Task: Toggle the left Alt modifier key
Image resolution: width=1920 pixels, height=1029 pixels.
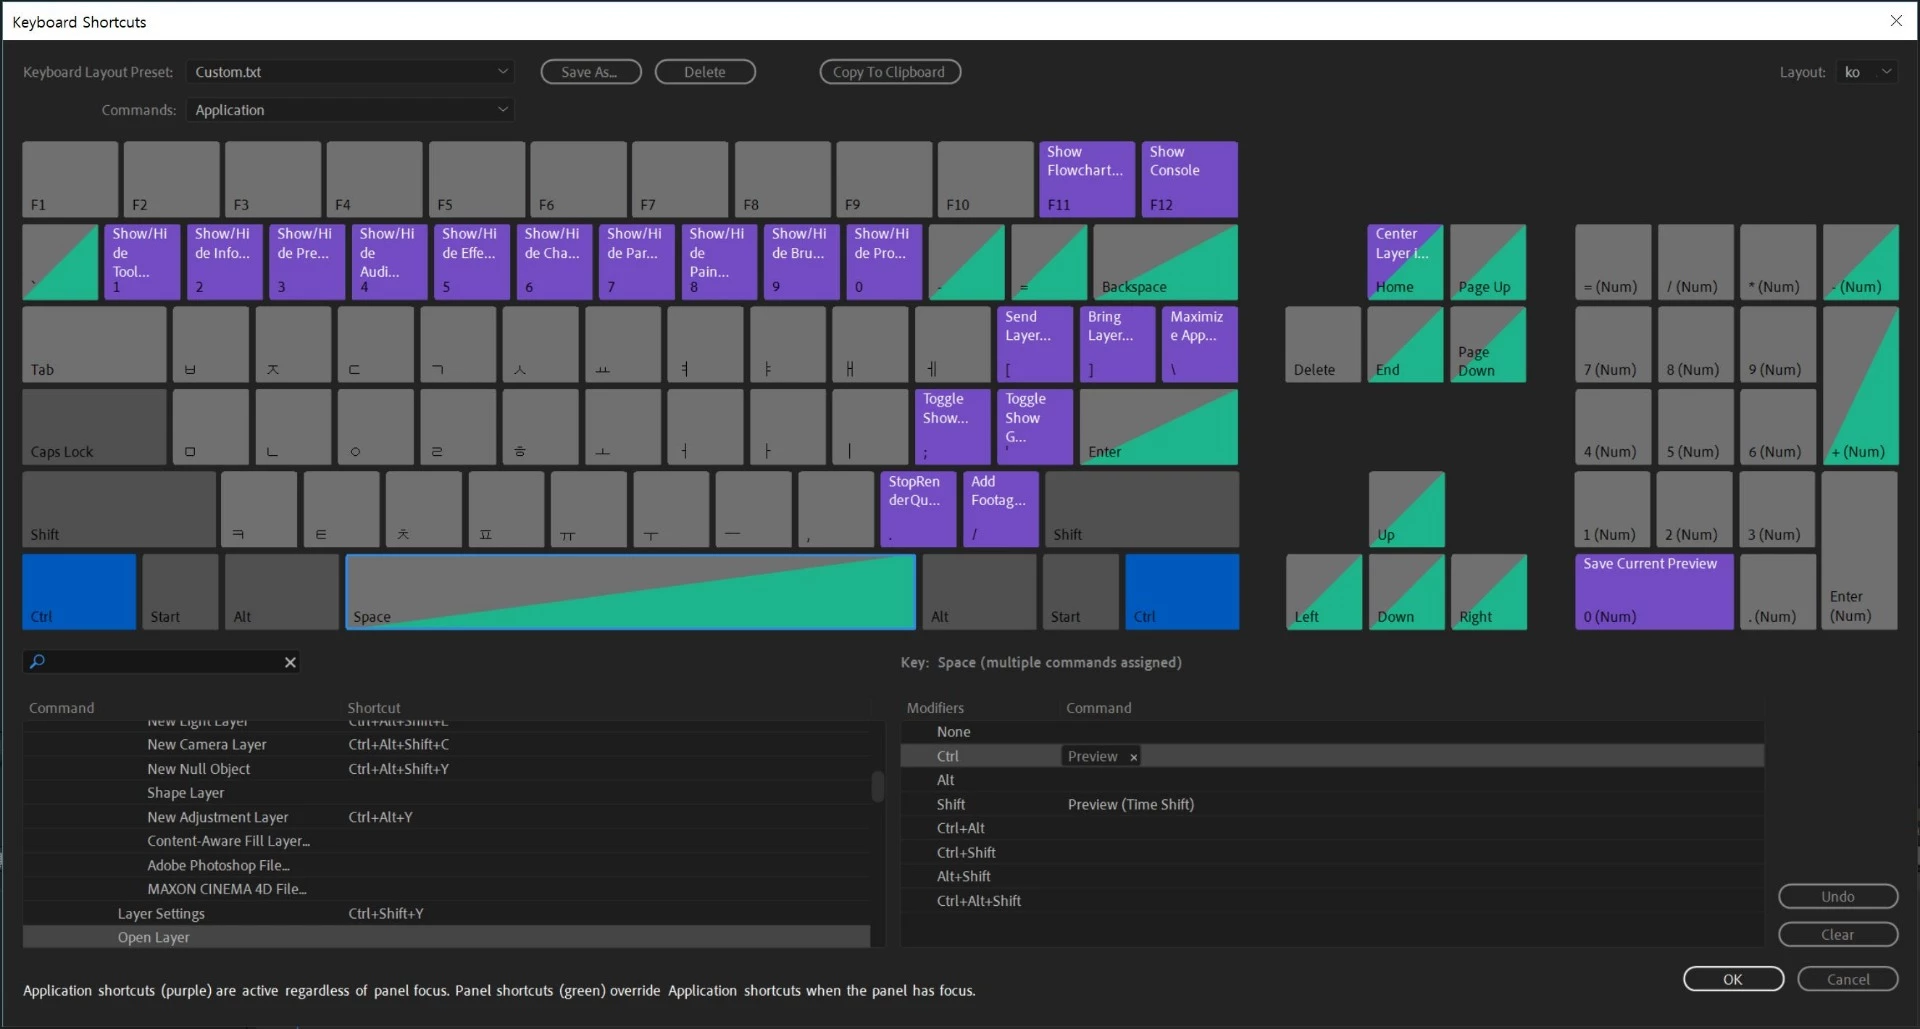Action: [281, 592]
